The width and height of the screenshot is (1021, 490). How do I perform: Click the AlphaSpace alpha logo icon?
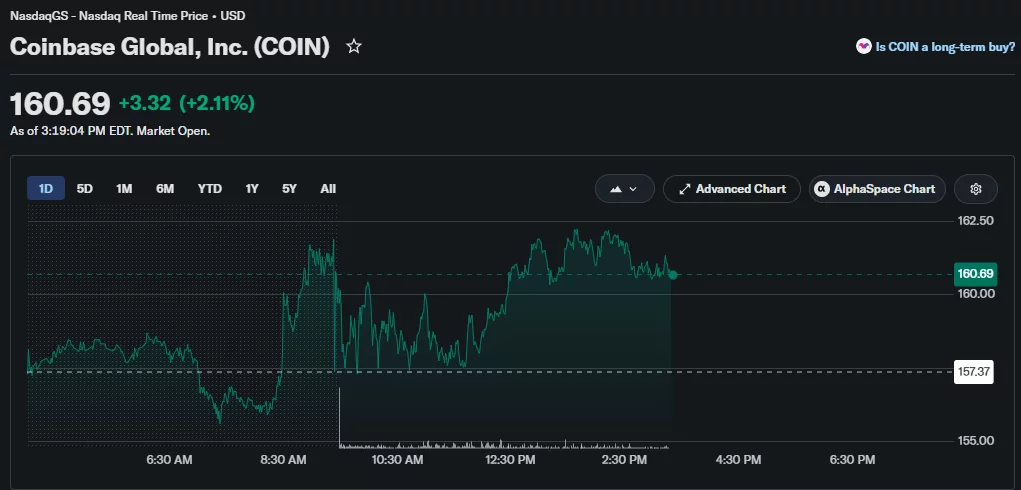(x=822, y=189)
